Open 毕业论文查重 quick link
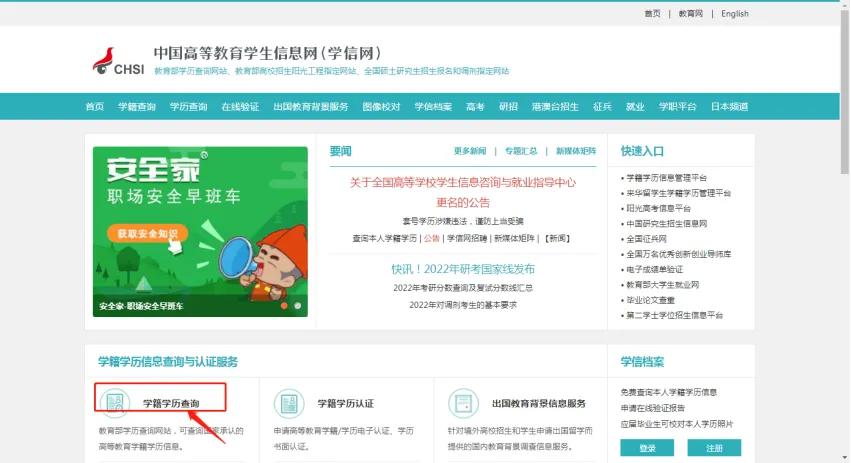Viewport: 851px width, 463px height. point(650,300)
